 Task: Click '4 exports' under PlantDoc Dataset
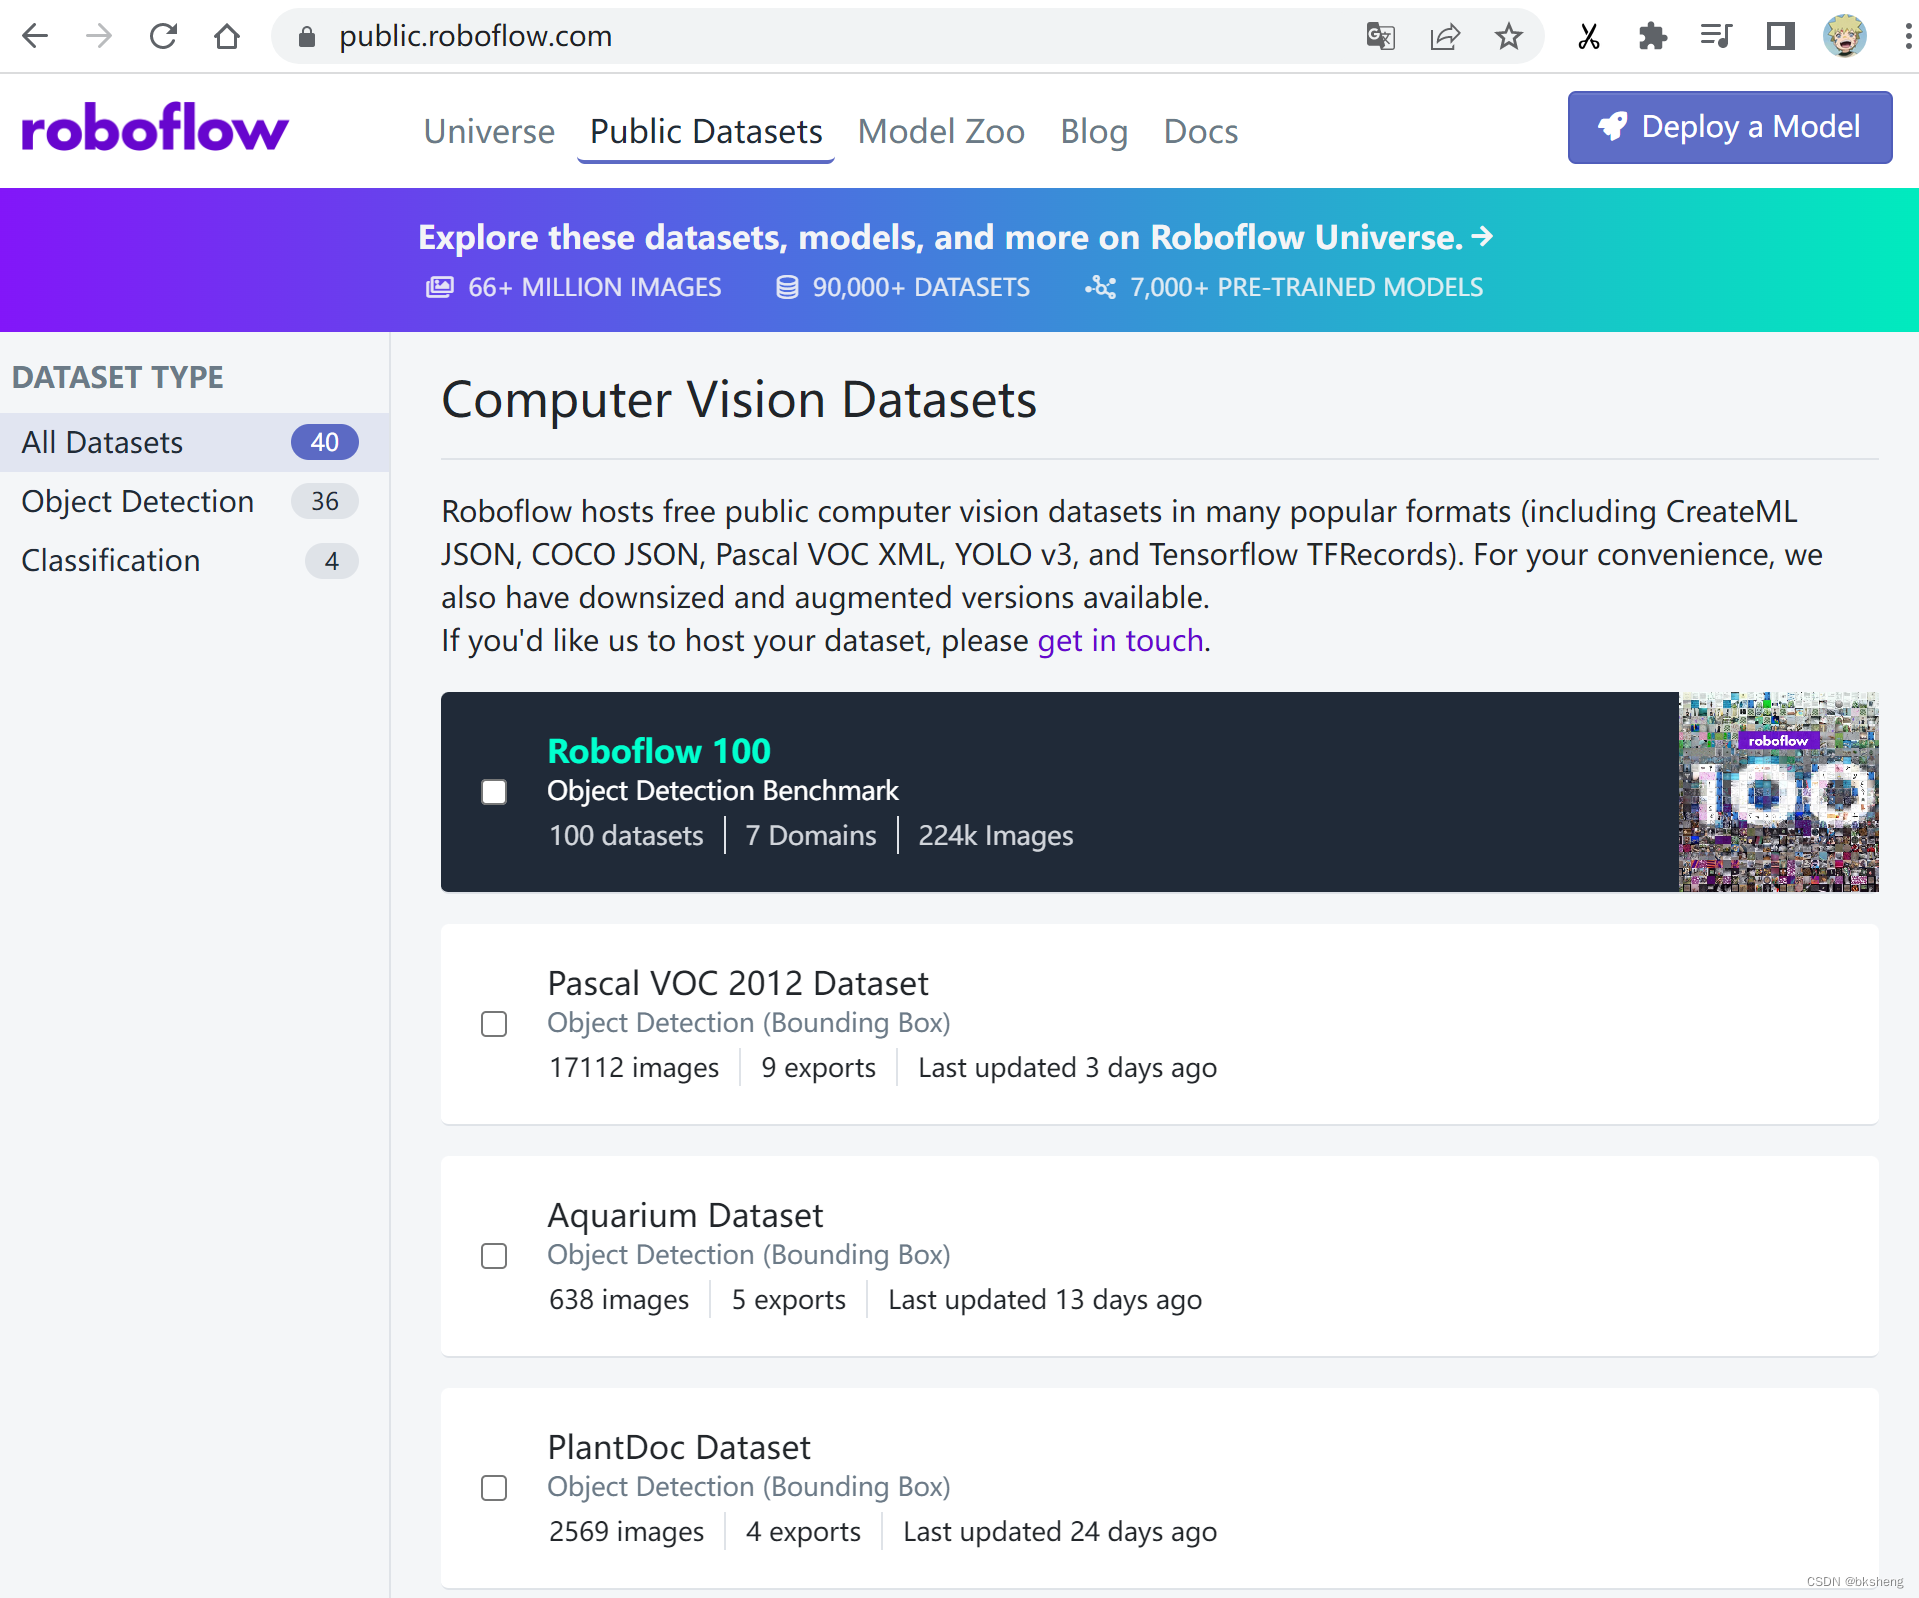(x=803, y=1532)
